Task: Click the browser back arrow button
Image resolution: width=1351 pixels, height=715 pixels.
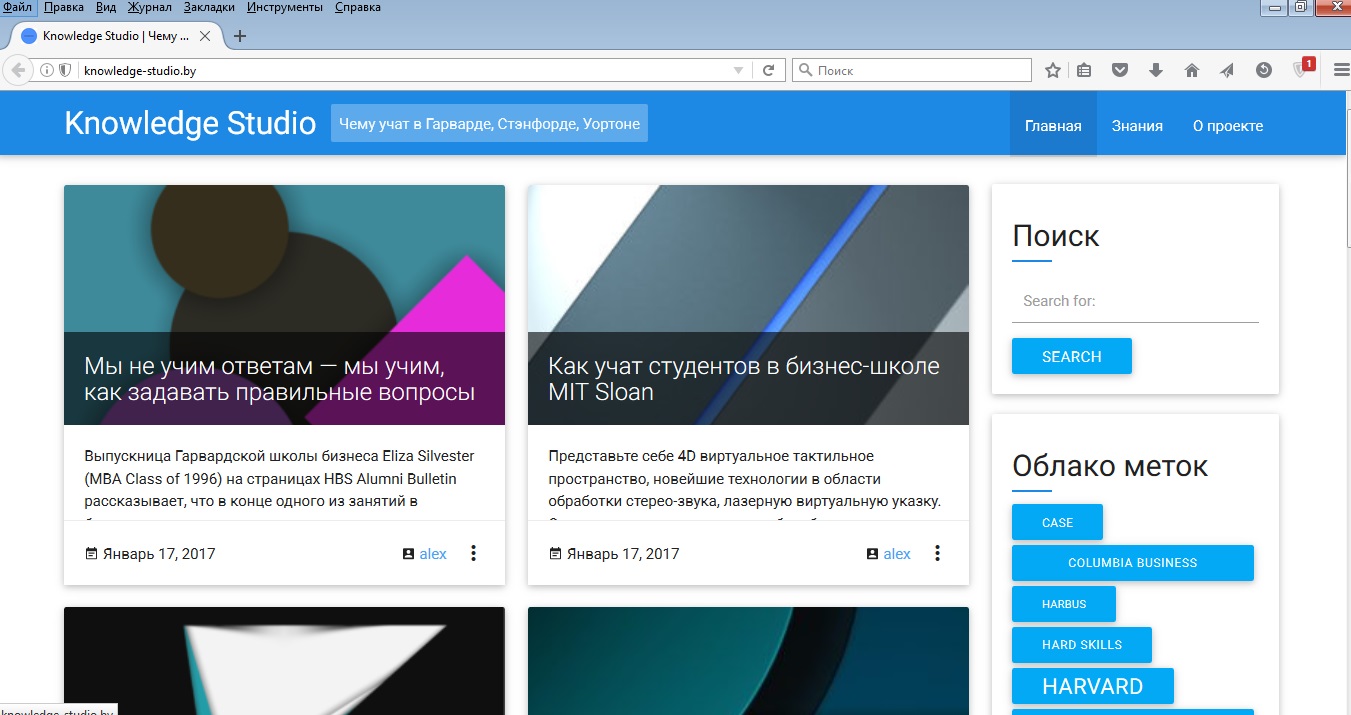Action: pyautogui.click(x=18, y=70)
